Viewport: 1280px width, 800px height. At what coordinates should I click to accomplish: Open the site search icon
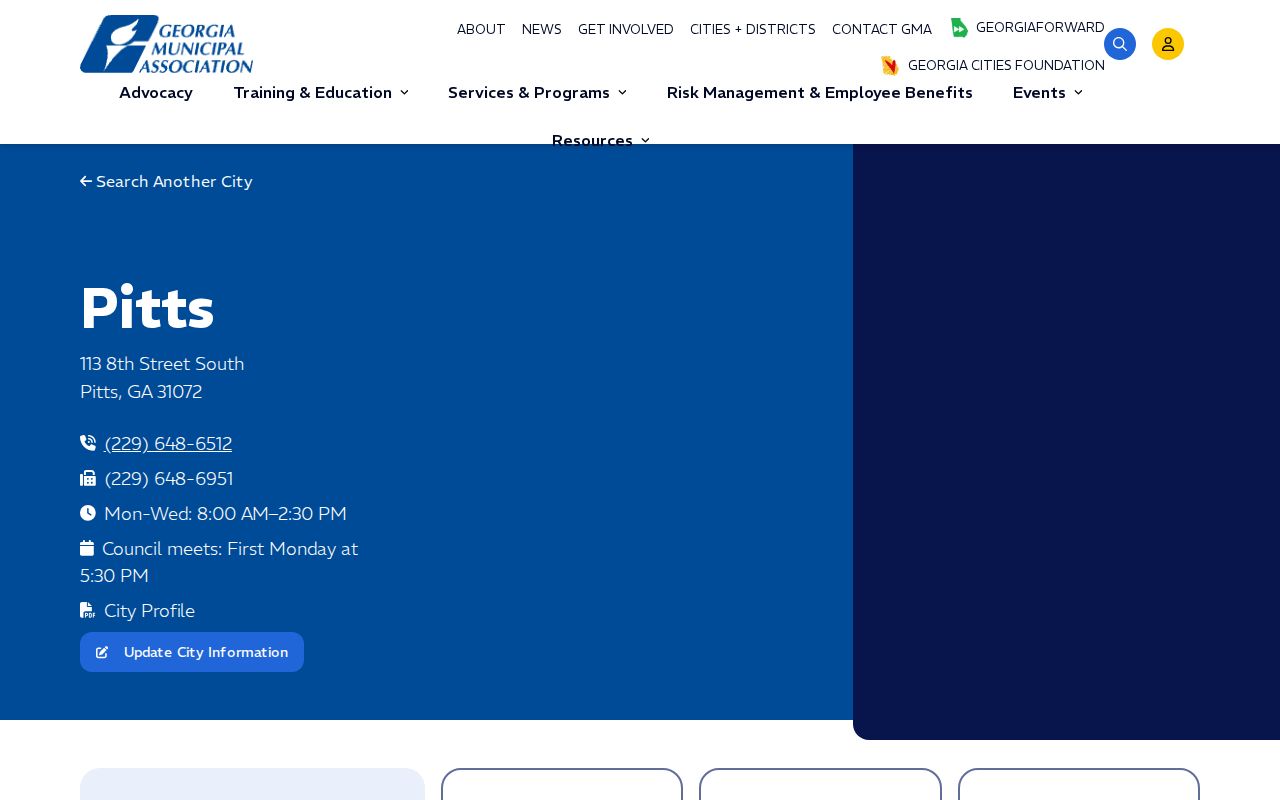pyautogui.click(x=1120, y=44)
